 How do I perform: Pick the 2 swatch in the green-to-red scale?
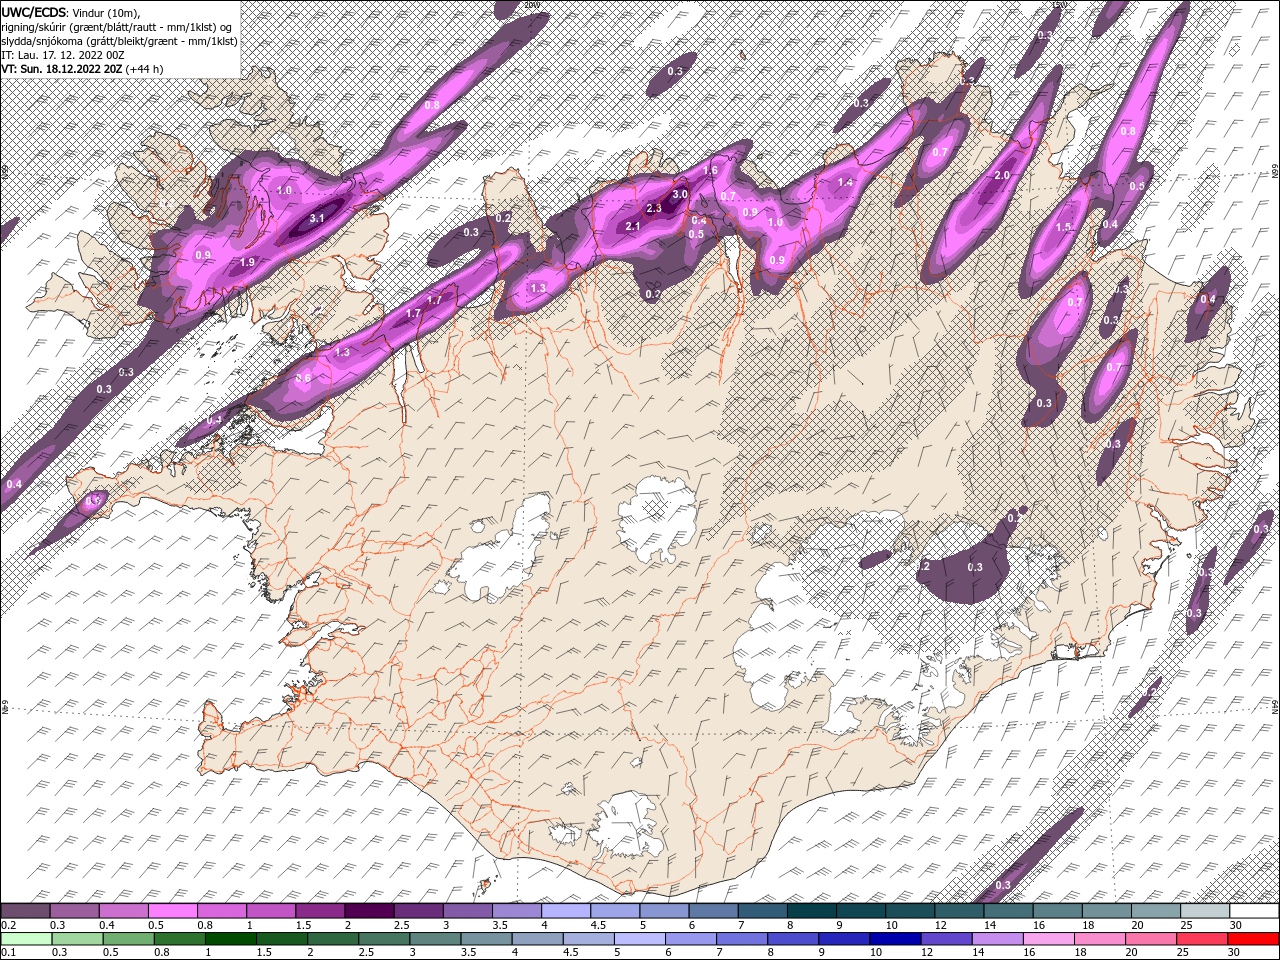coord(334,939)
